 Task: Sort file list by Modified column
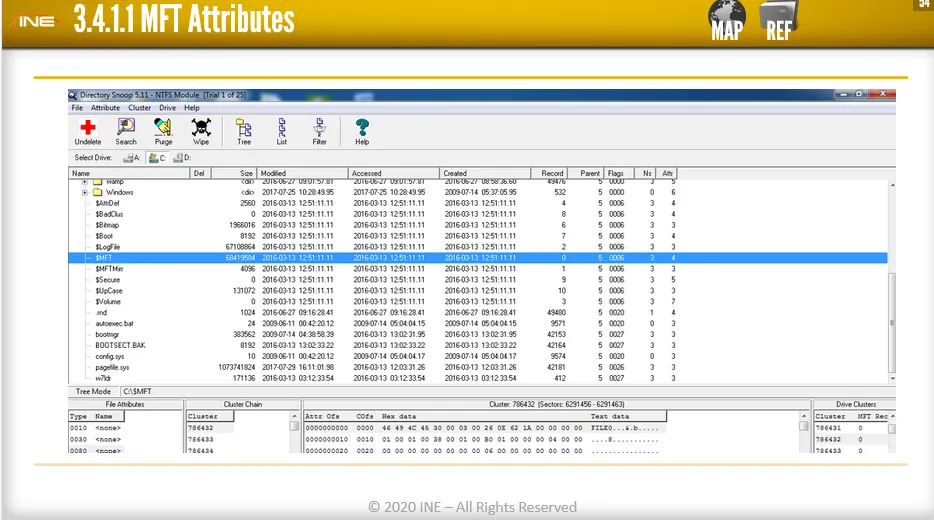(302, 173)
